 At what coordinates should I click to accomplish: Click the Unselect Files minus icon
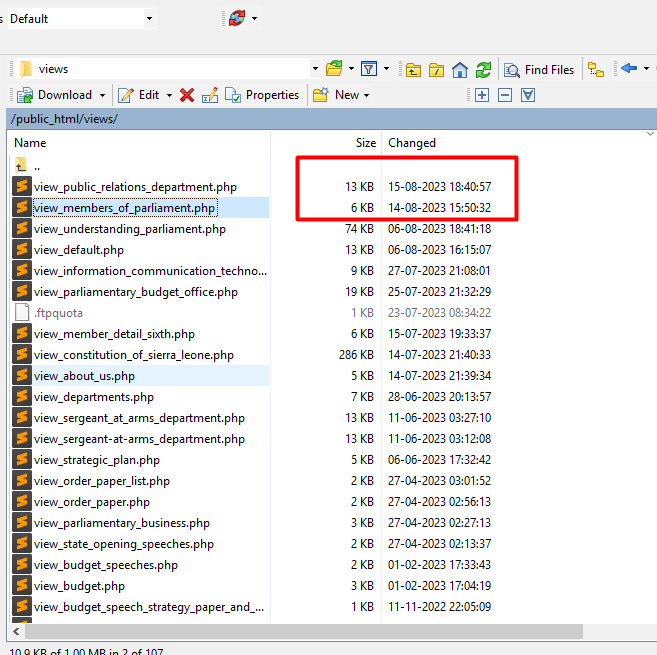[505, 95]
